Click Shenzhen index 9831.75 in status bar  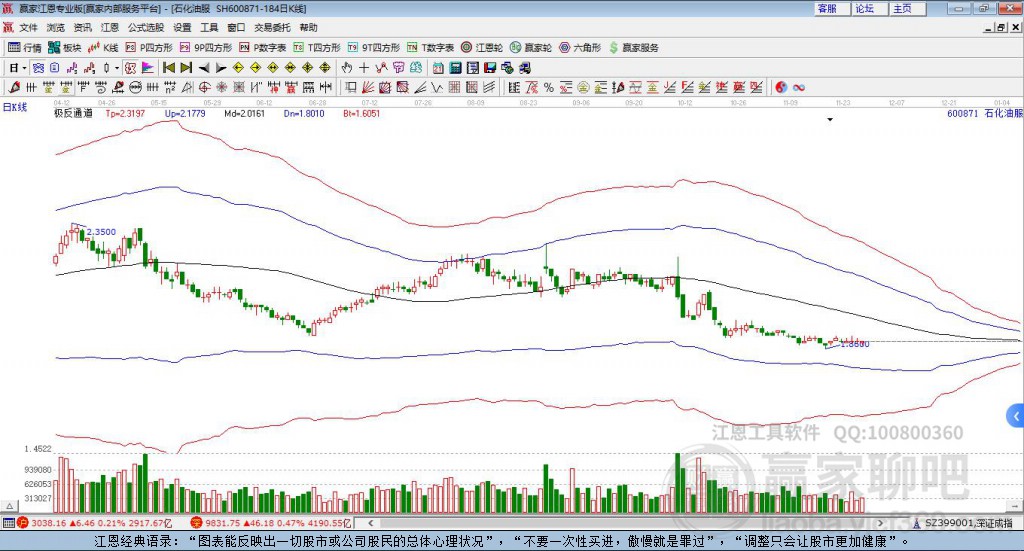(223, 523)
